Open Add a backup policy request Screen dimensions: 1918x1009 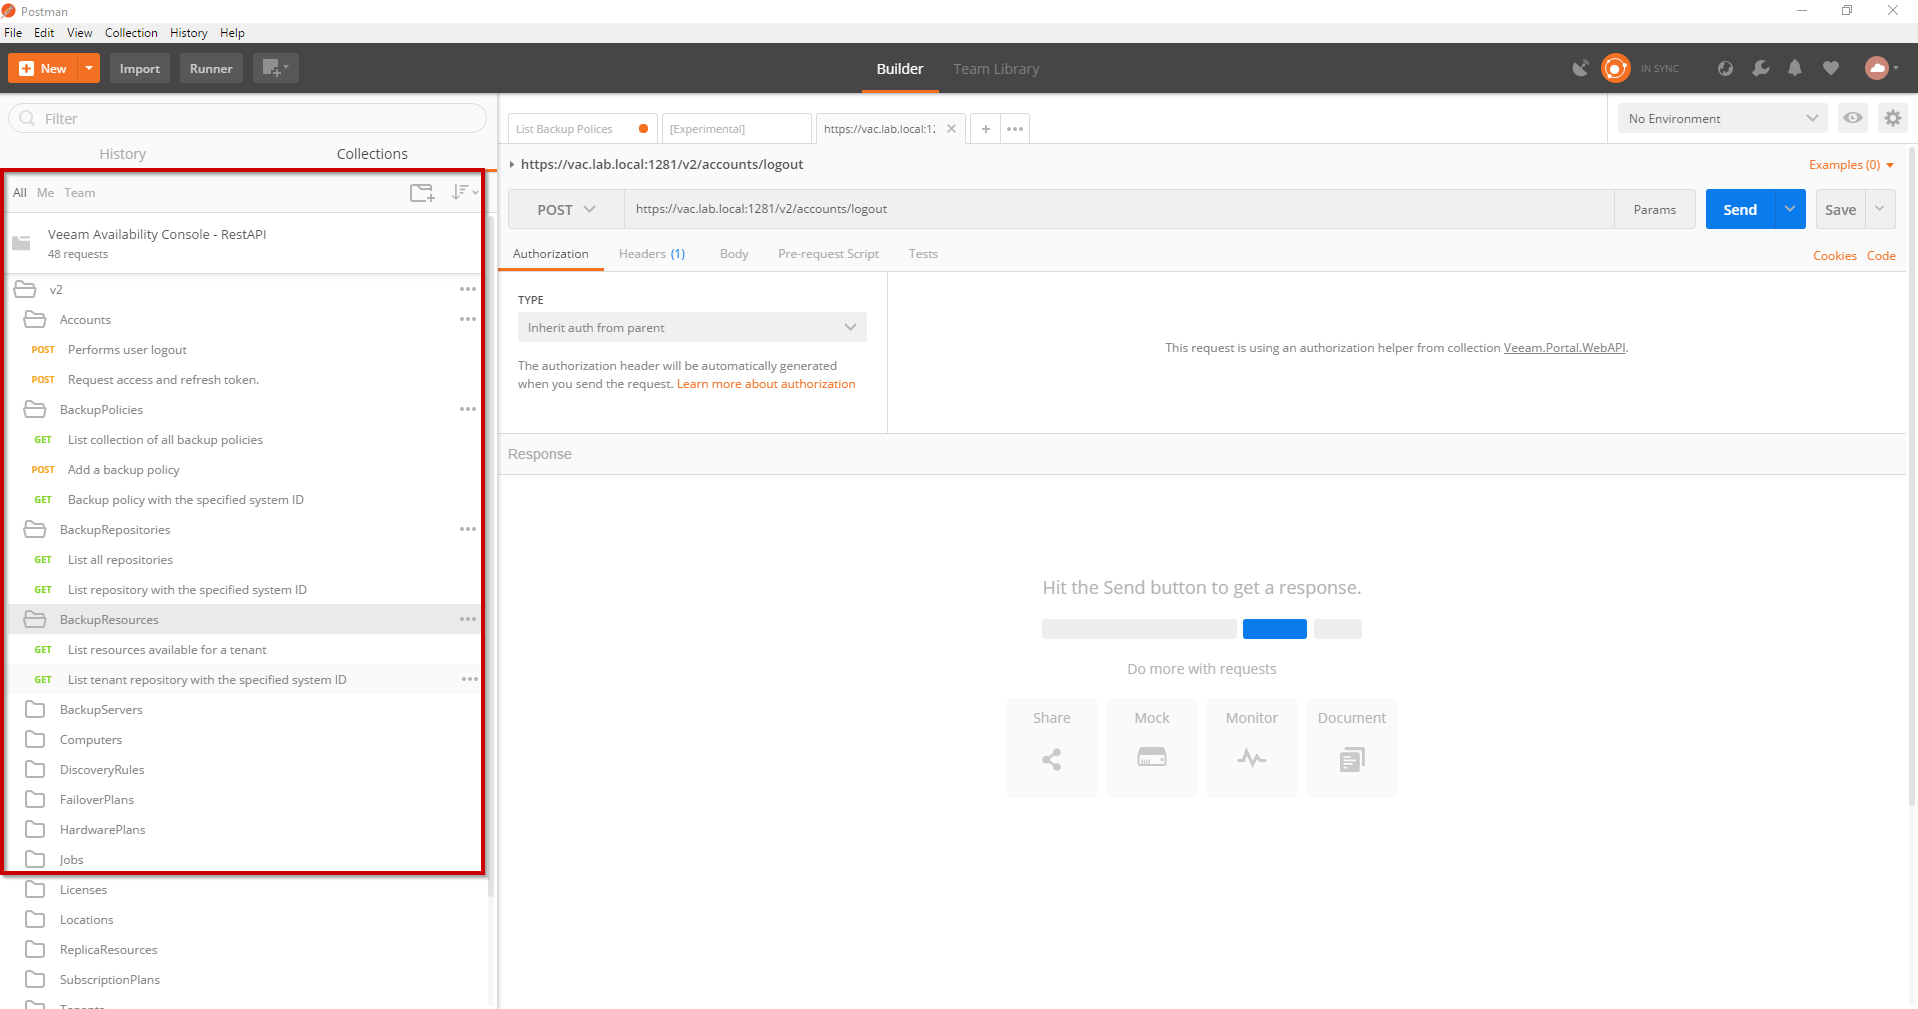(124, 469)
